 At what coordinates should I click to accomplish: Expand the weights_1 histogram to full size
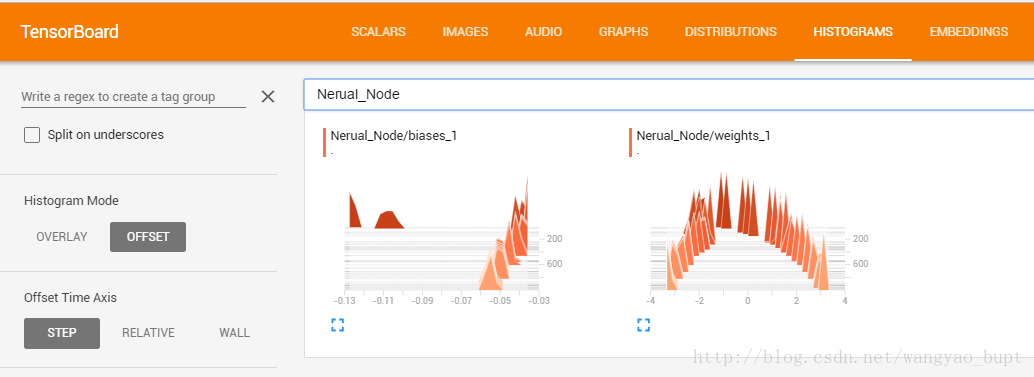(644, 324)
